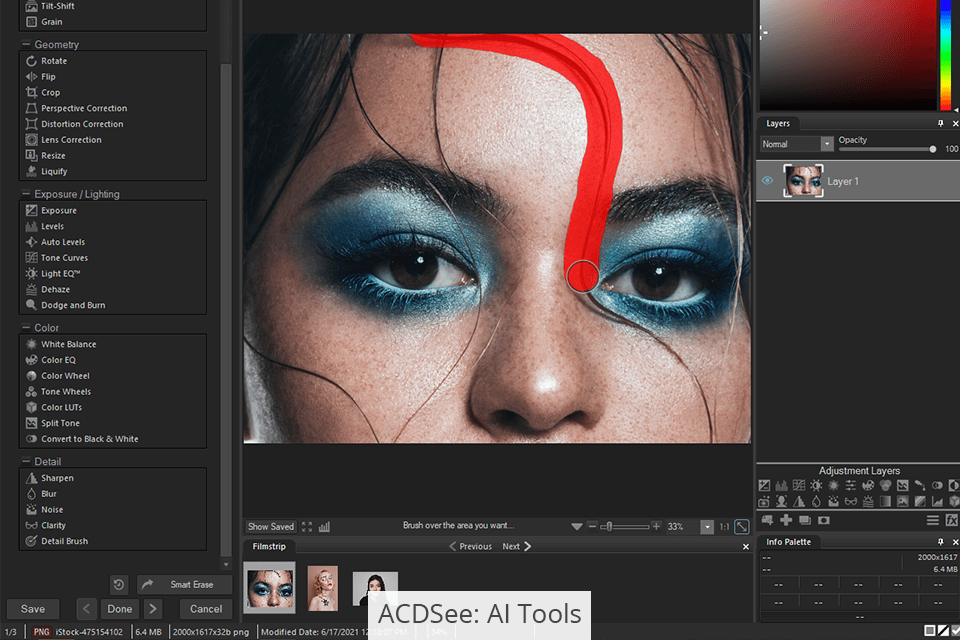Toggle the 1:1 actual size view
The width and height of the screenshot is (960, 640).
724,527
